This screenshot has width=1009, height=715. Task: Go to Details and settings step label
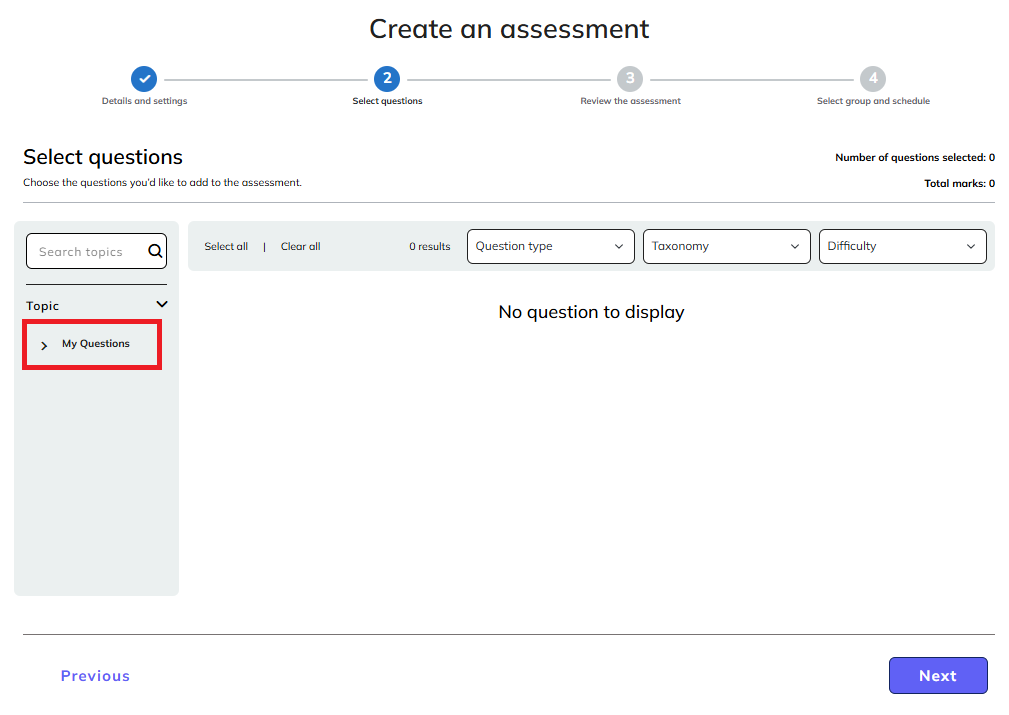144,101
